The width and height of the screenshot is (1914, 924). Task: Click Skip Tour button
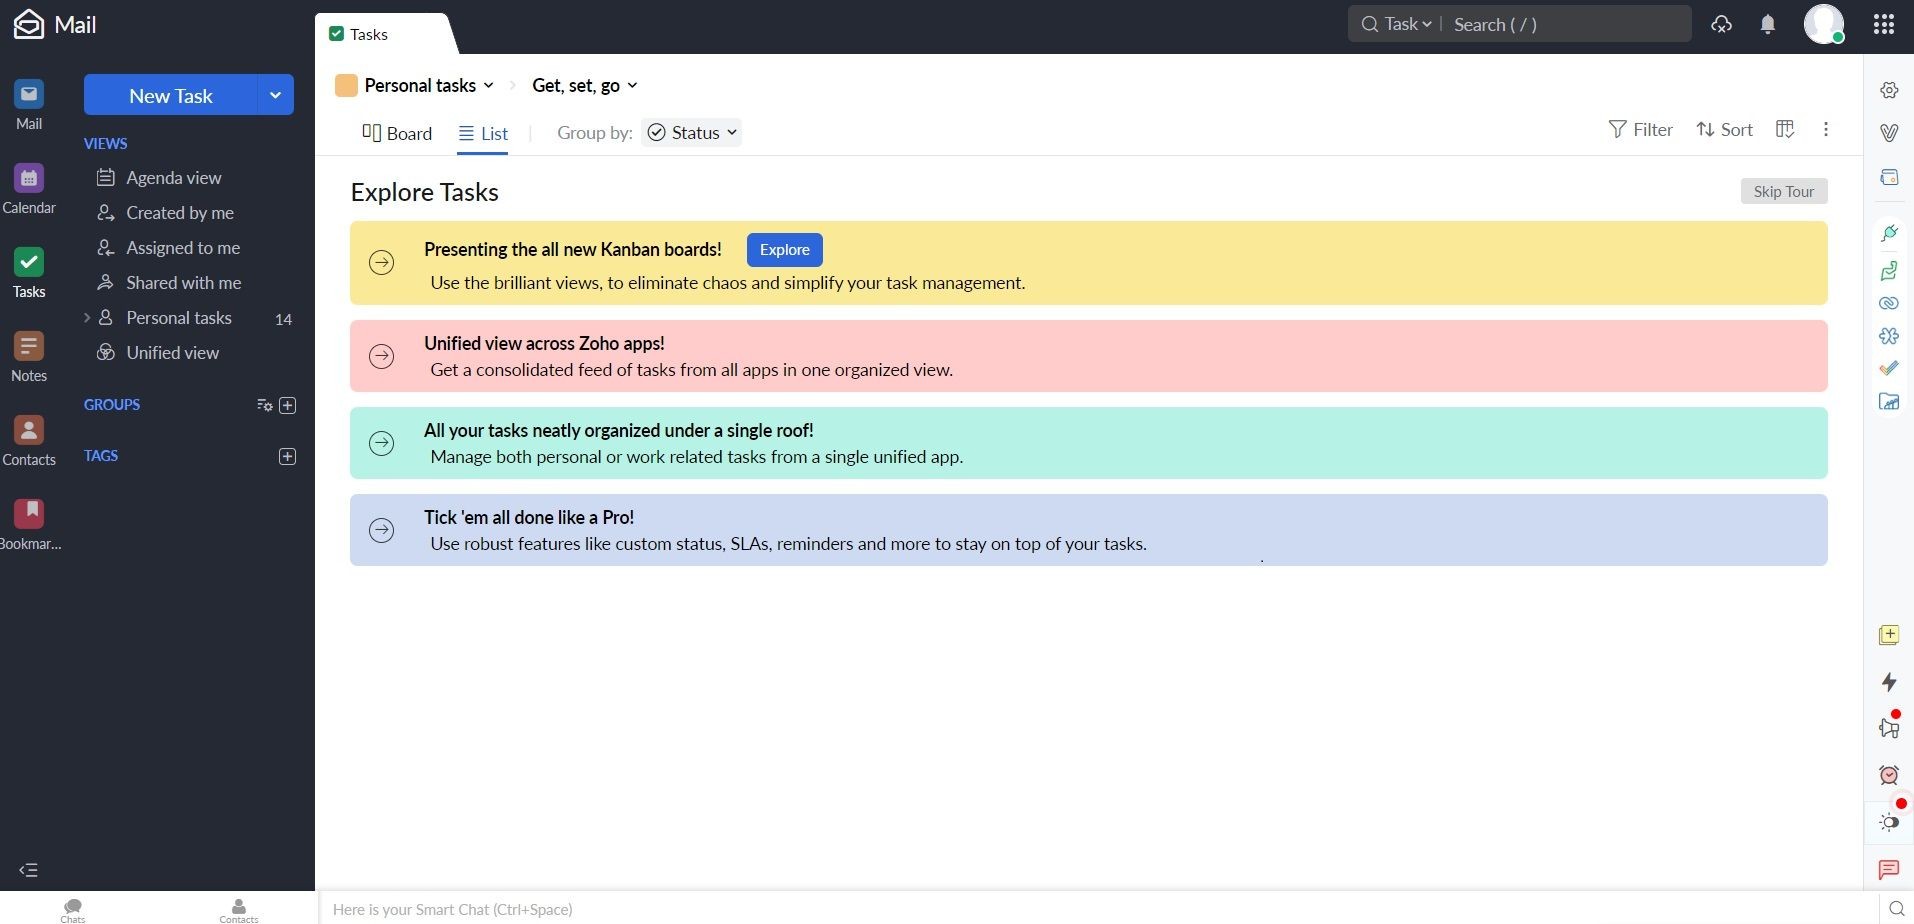[x=1784, y=191]
